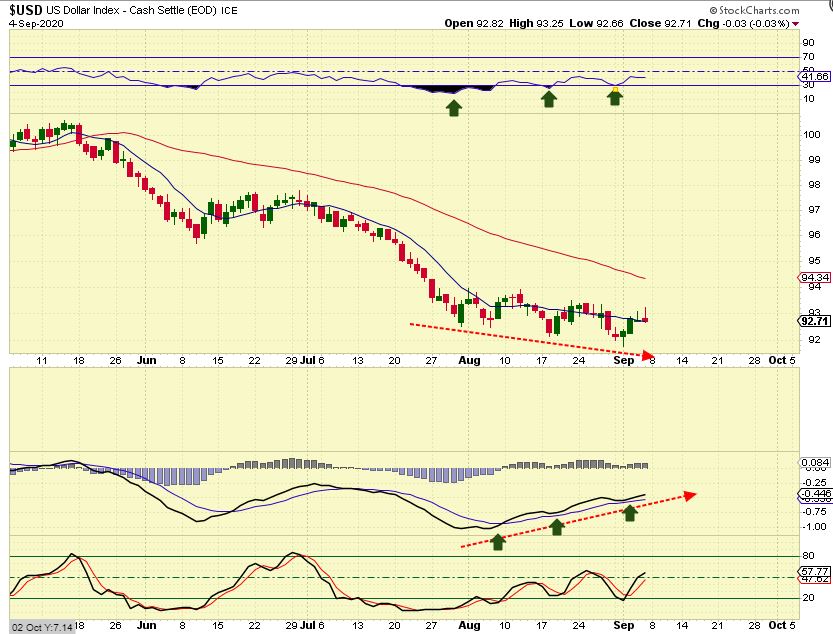Click red dashed arrowhead below price candles

(648, 355)
